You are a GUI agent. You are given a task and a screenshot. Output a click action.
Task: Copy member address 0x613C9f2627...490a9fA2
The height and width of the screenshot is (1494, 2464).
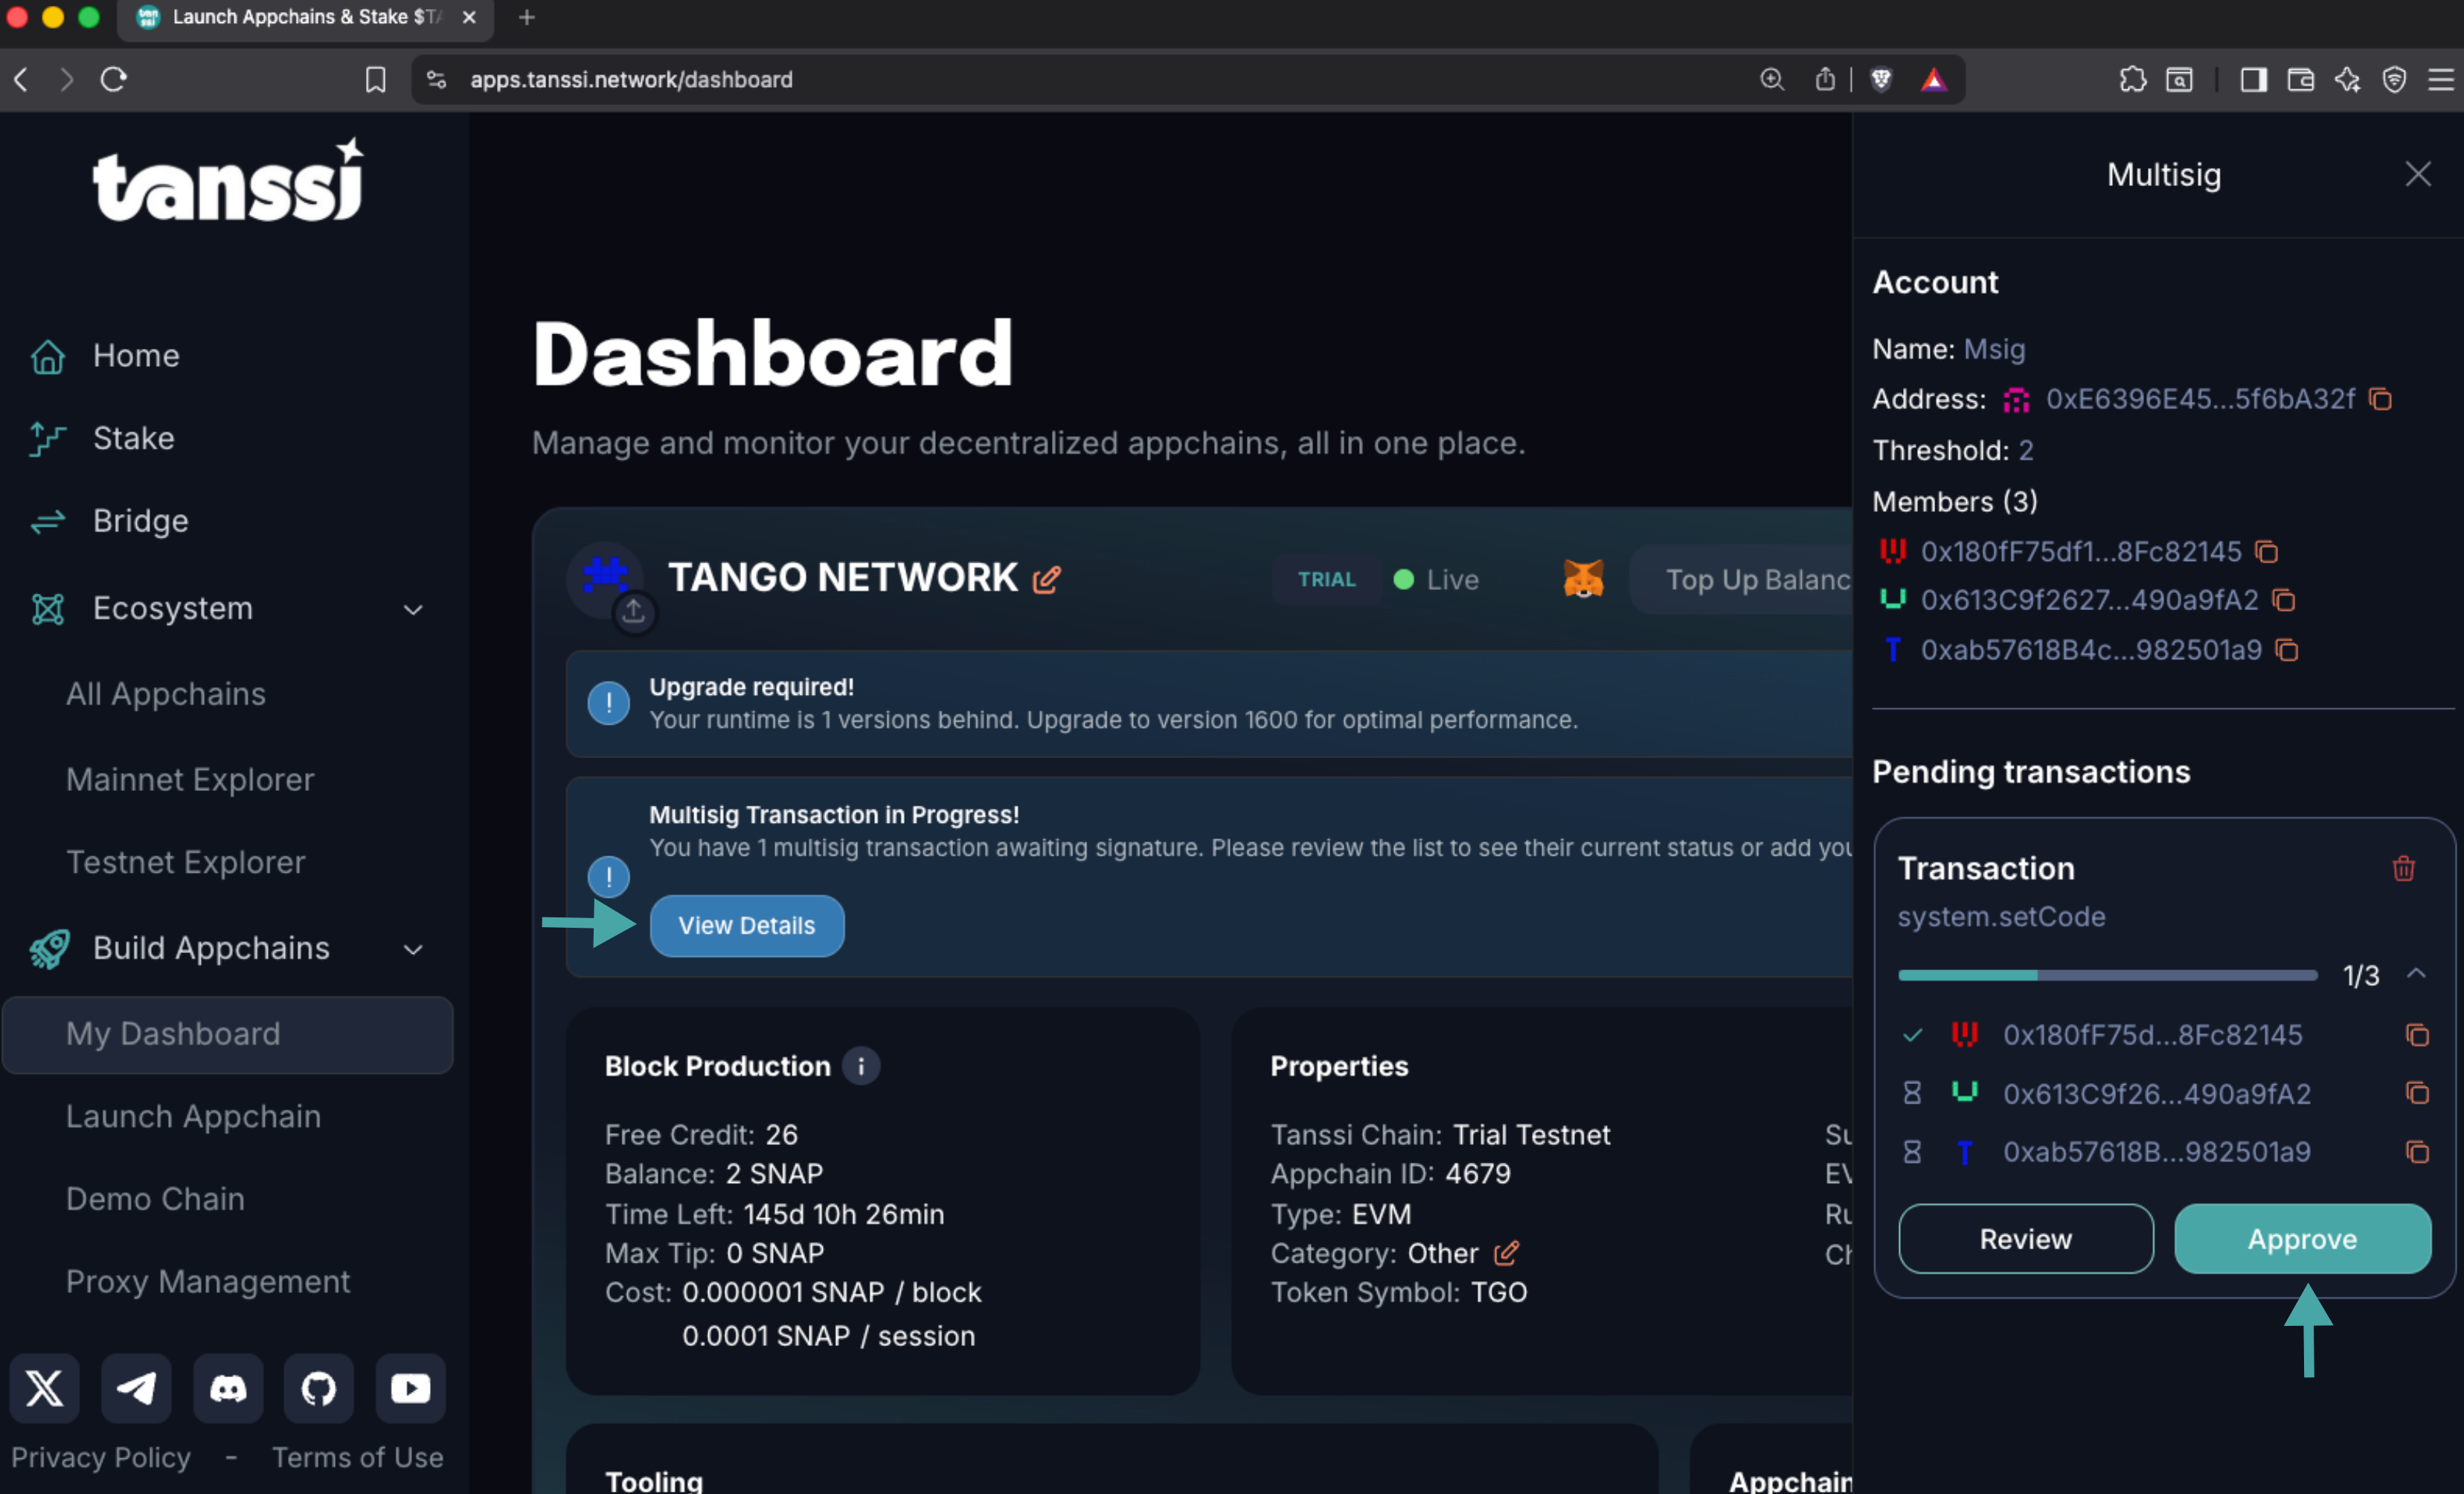(2283, 600)
